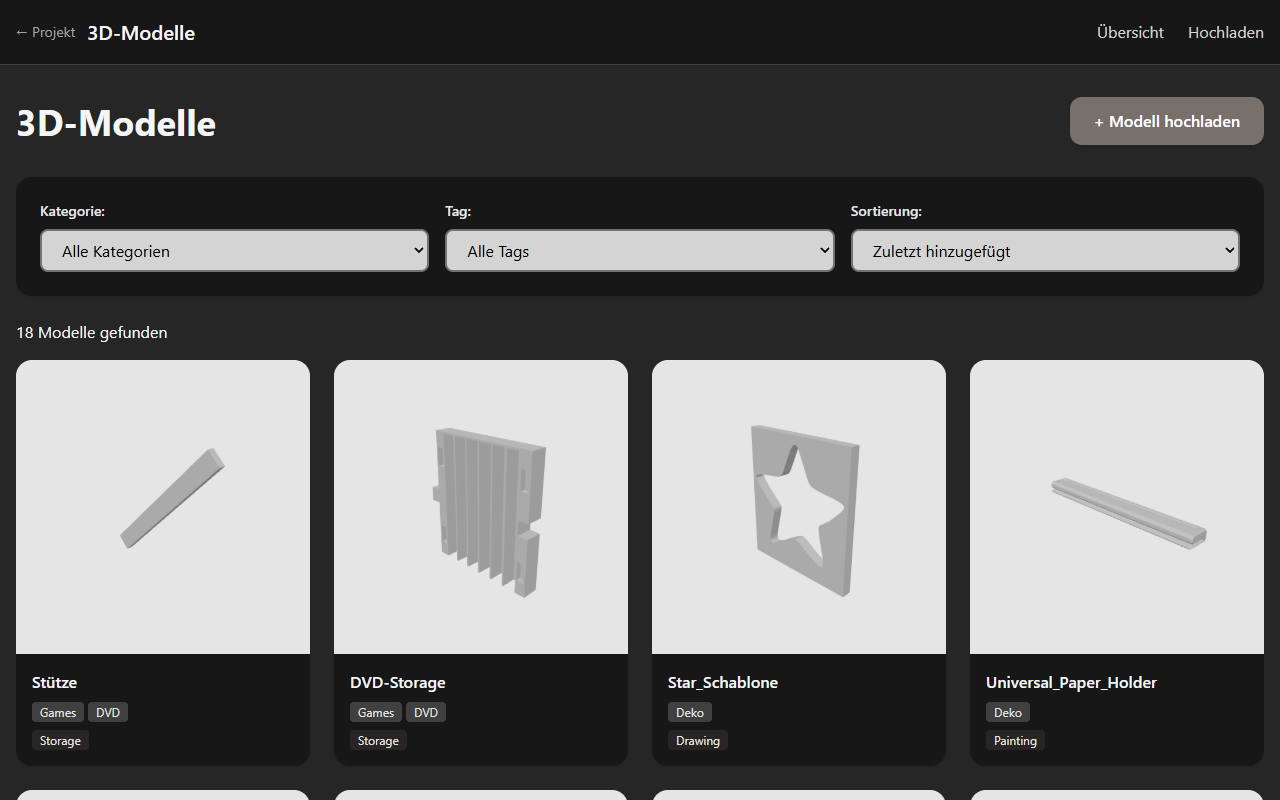Click the 18 Modelle gefunden count

(x=92, y=332)
